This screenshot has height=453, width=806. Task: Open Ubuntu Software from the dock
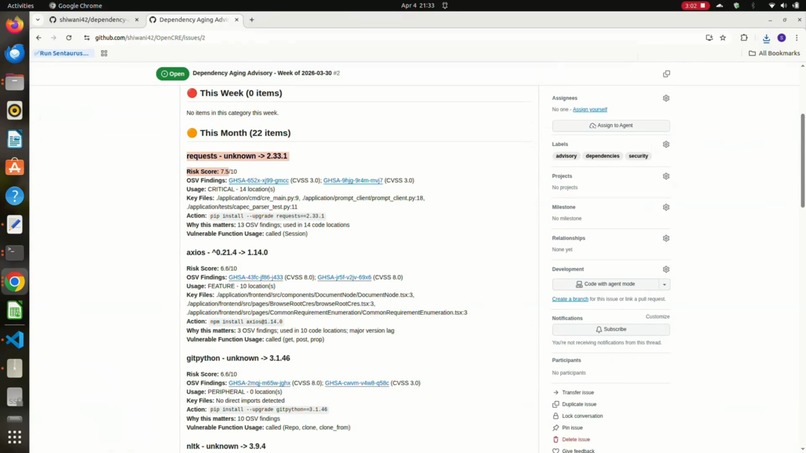14,167
